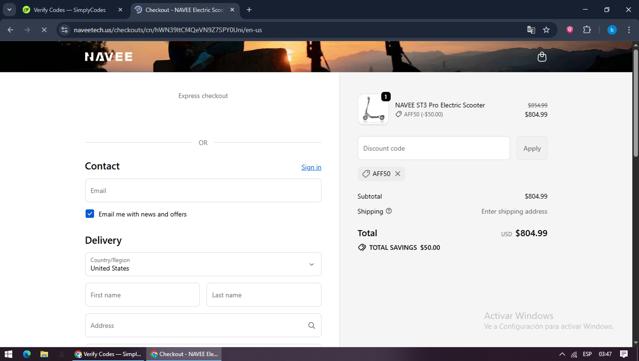Apply the discount code
This screenshot has width=639, height=361.
tap(532, 148)
